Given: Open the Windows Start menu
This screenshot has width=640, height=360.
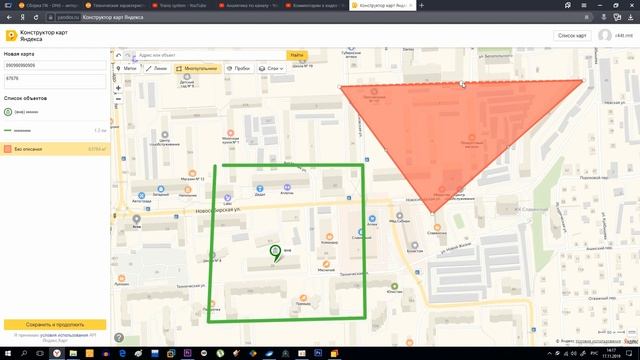Looking at the screenshot, I should [8, 353].
